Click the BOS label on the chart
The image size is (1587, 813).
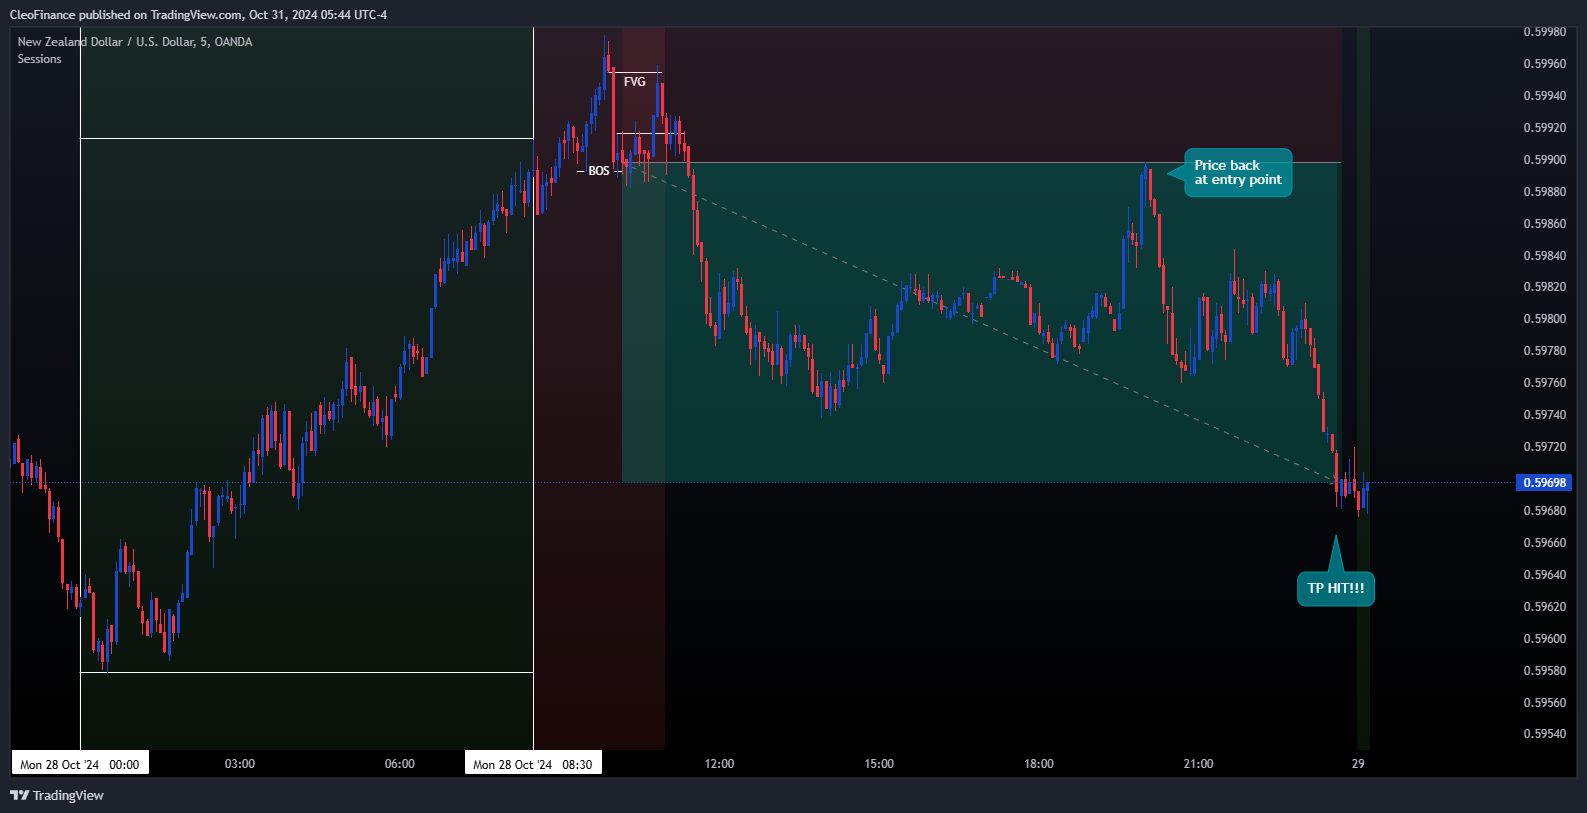point(599,171)
